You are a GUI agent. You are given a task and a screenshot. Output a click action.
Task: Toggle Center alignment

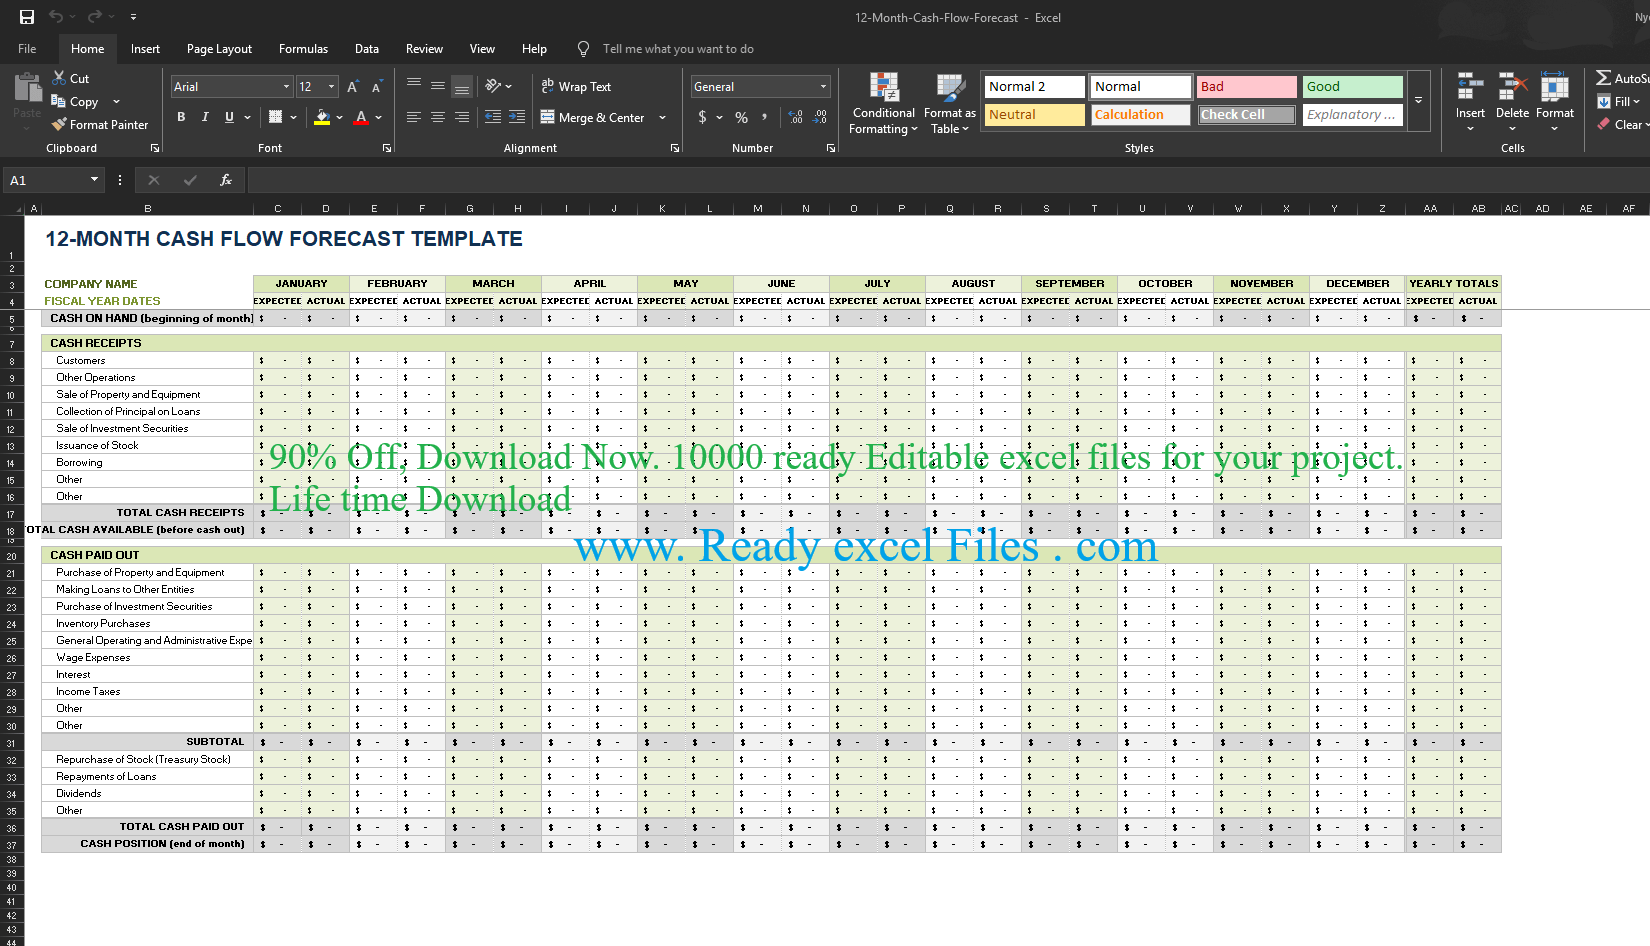(438, 117)
